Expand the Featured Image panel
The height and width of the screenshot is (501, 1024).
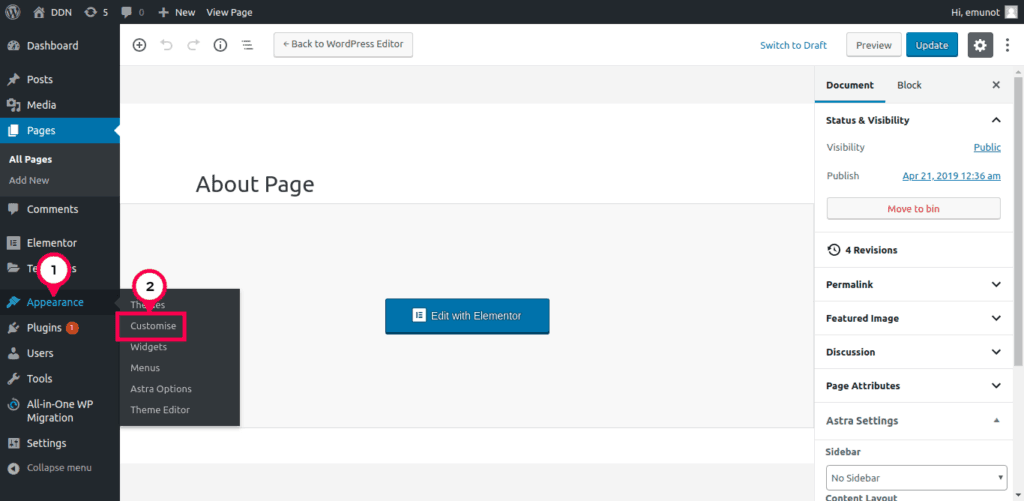point(996,318)
